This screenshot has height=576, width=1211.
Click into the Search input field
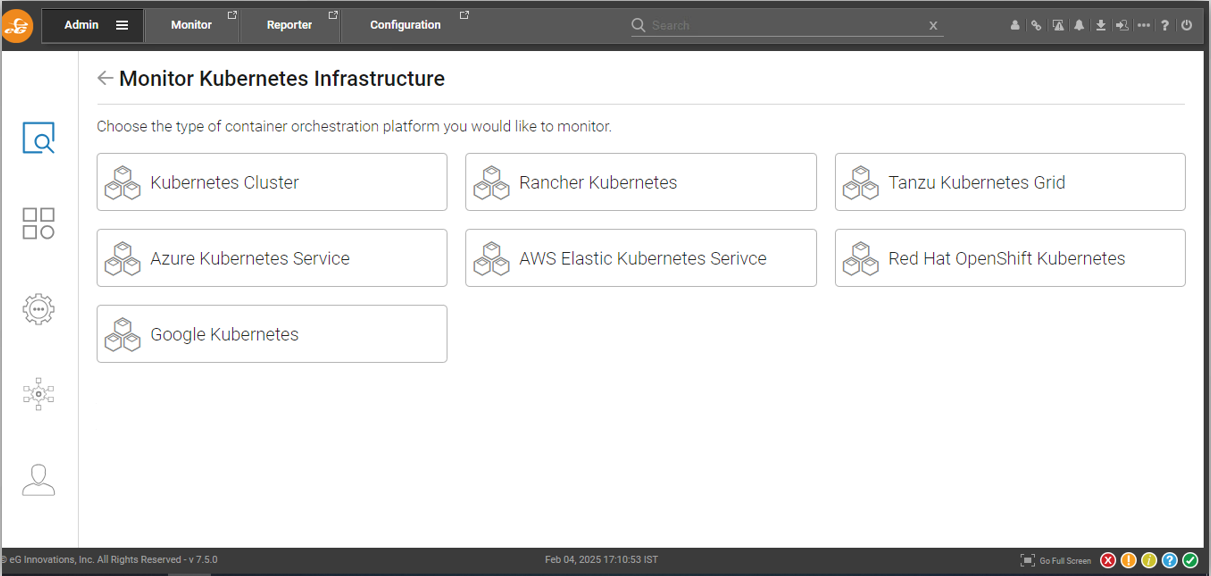(x=785, y=26)
